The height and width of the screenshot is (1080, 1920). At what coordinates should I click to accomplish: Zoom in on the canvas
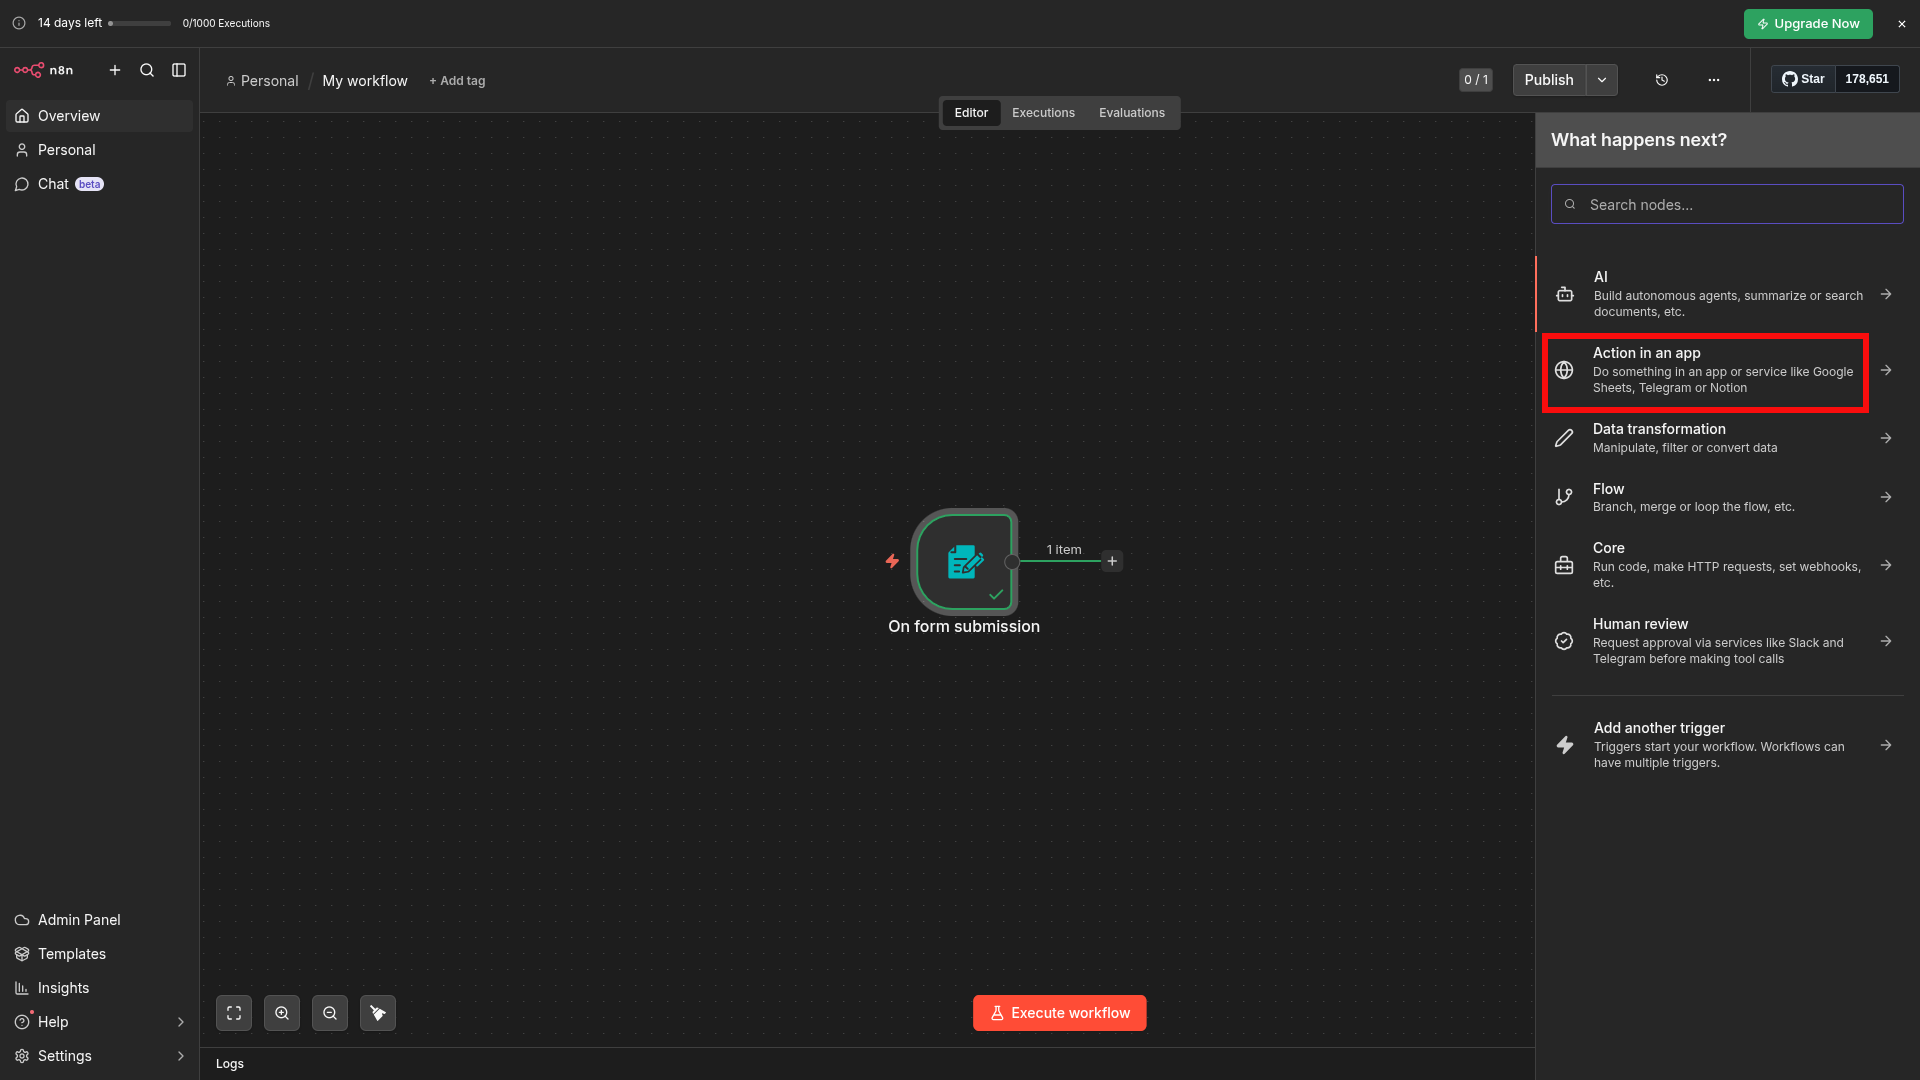[x=282, y=1013]
